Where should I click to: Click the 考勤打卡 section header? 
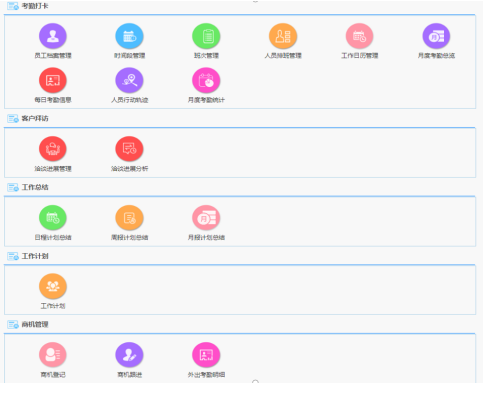tap(35, 6)
